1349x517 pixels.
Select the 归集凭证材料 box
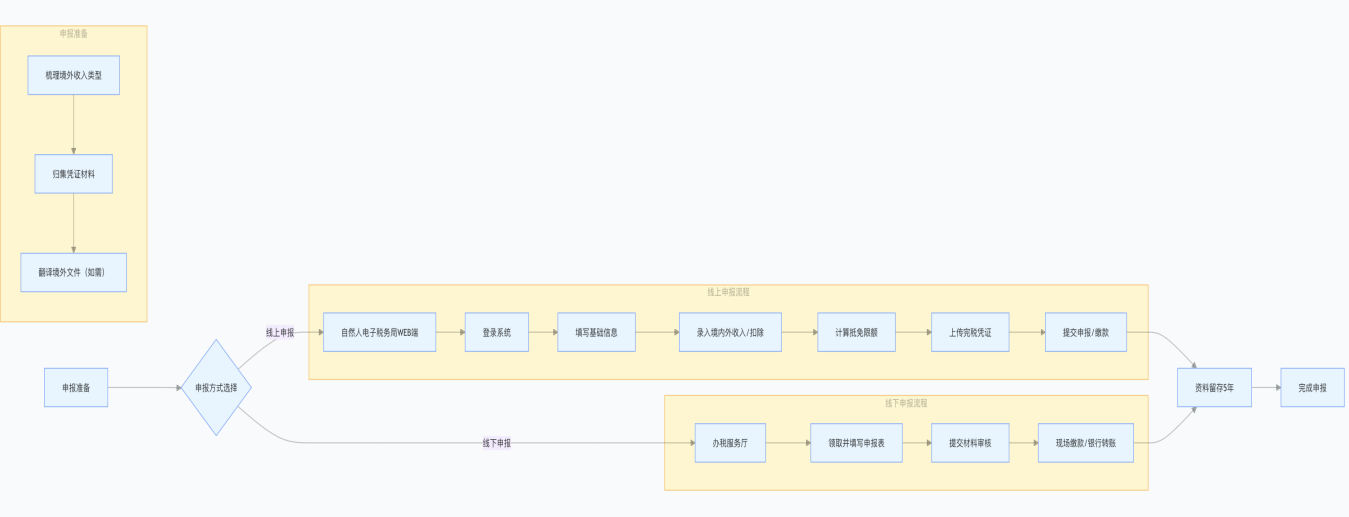pyautogui.click(x=73, y=174)
